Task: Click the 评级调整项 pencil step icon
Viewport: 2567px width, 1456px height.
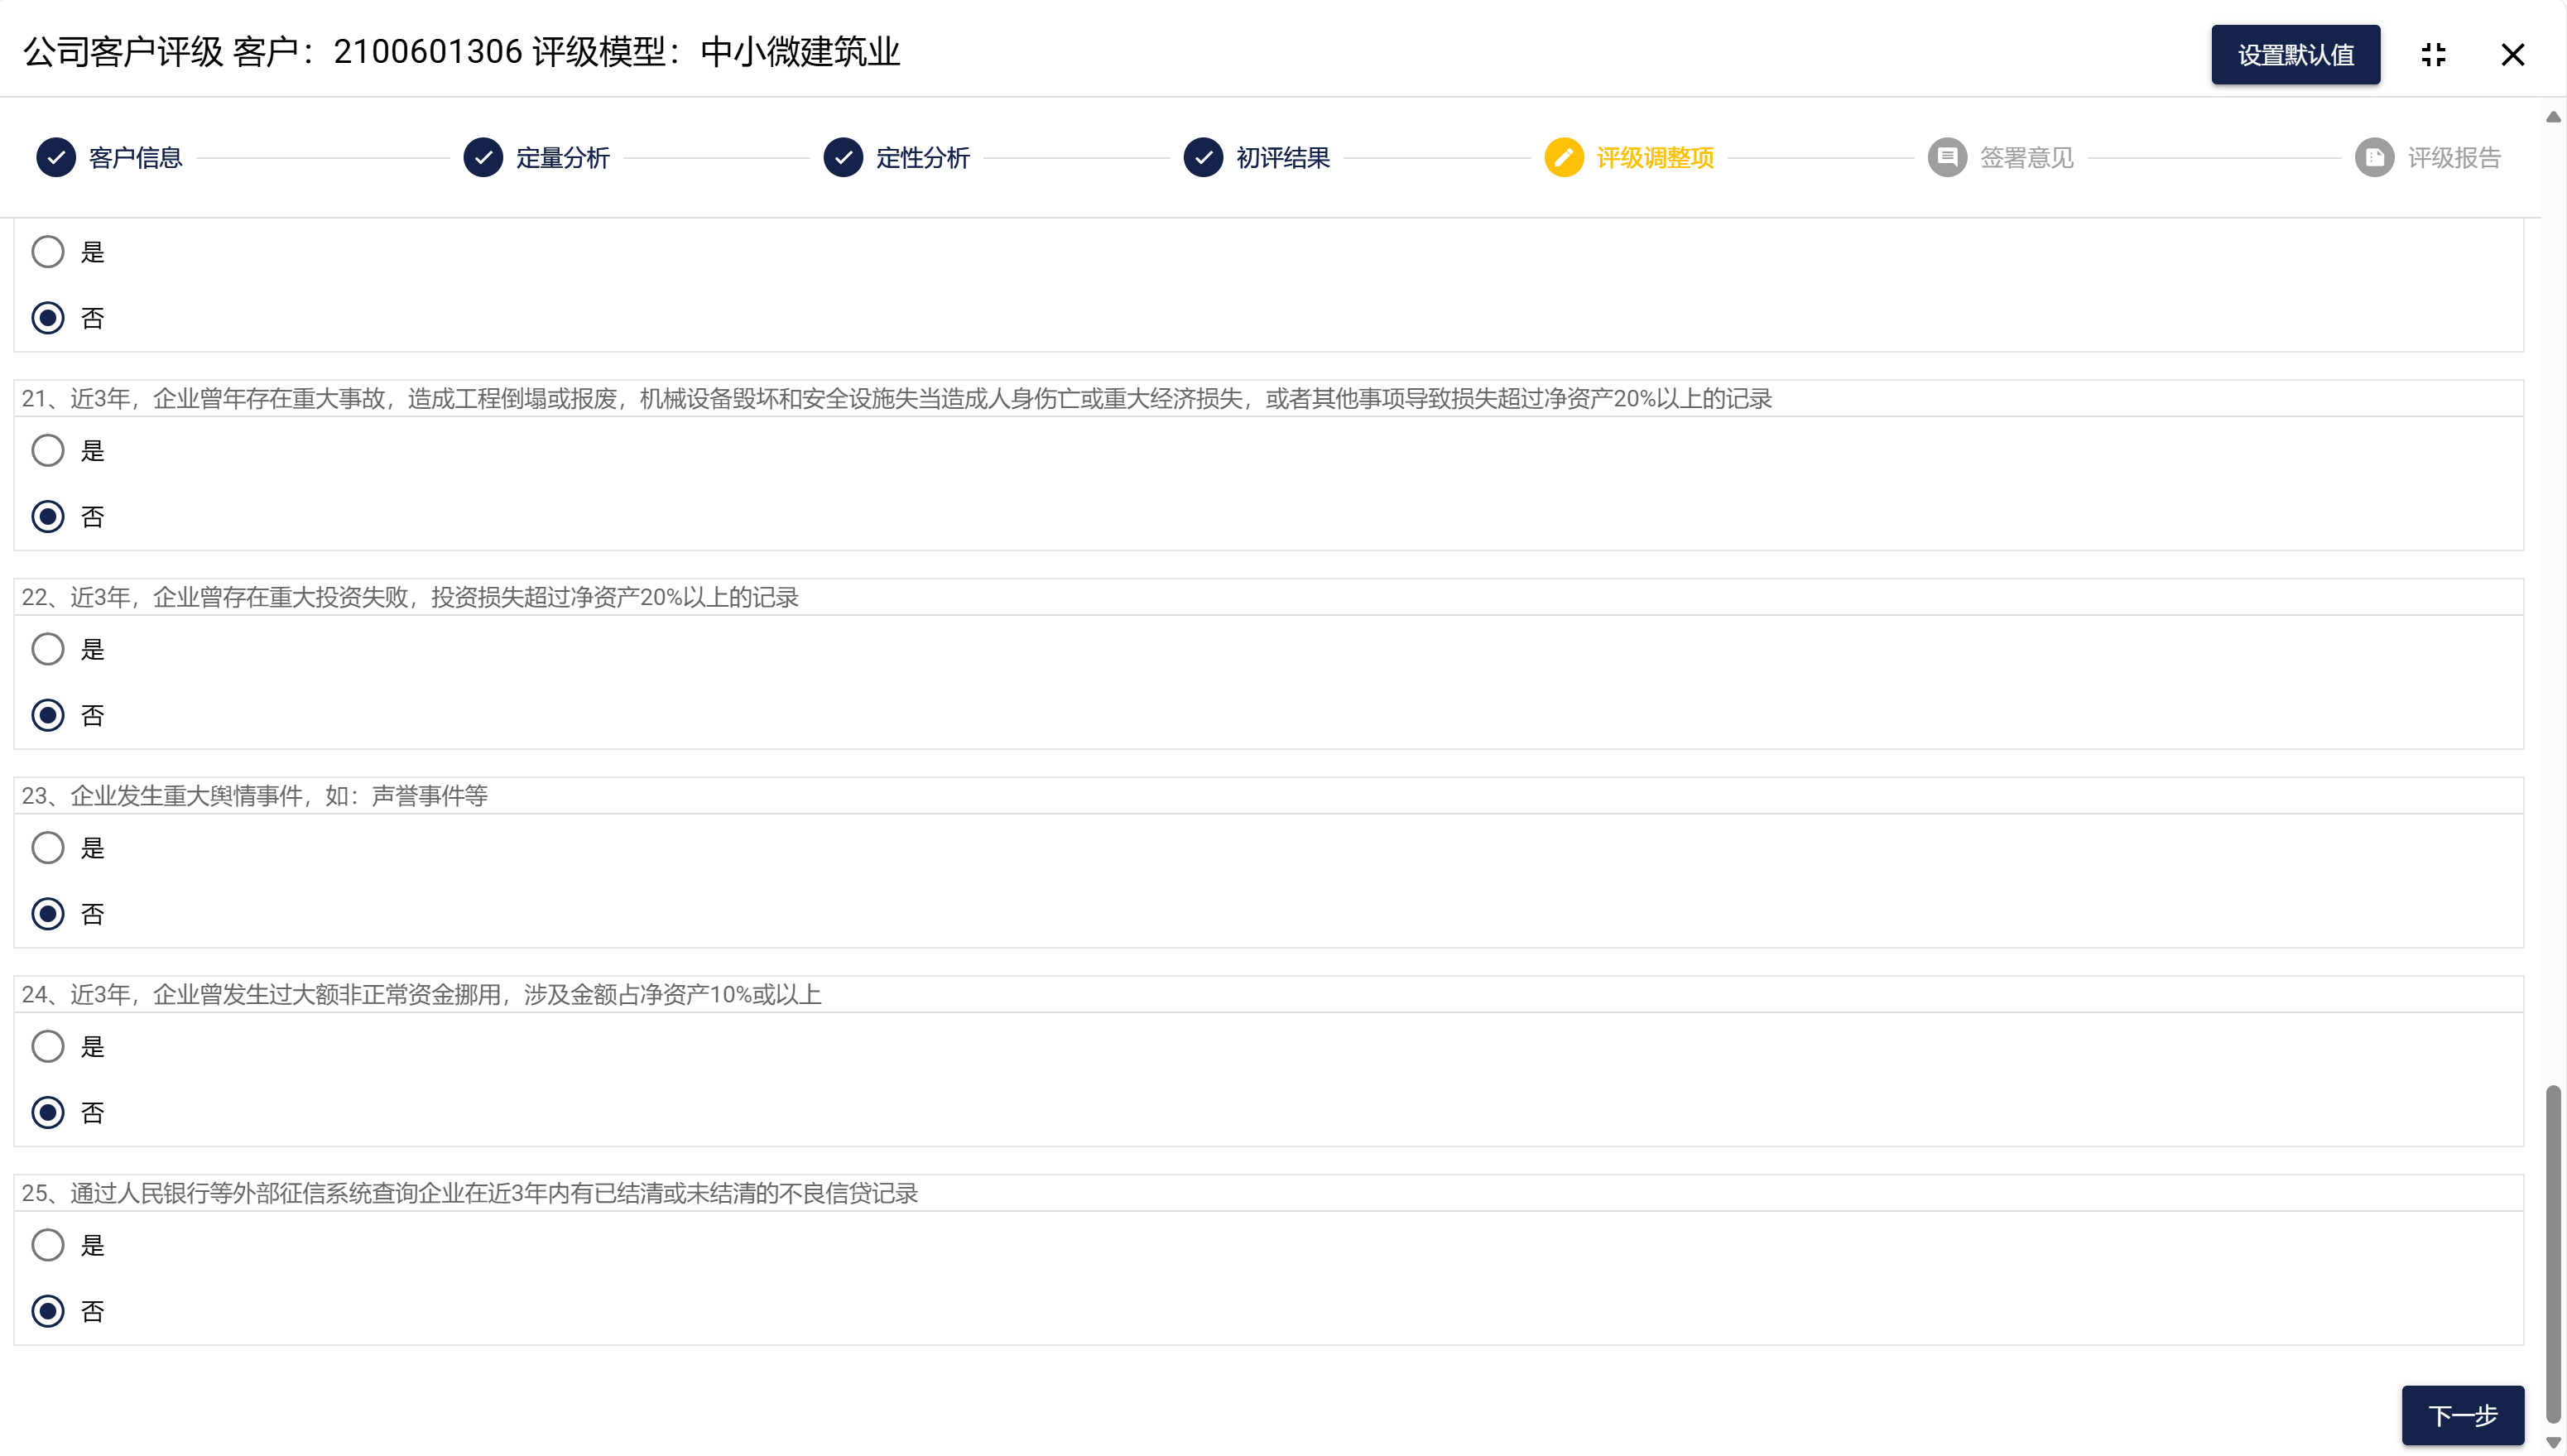Action: (x=1564, y=158)
